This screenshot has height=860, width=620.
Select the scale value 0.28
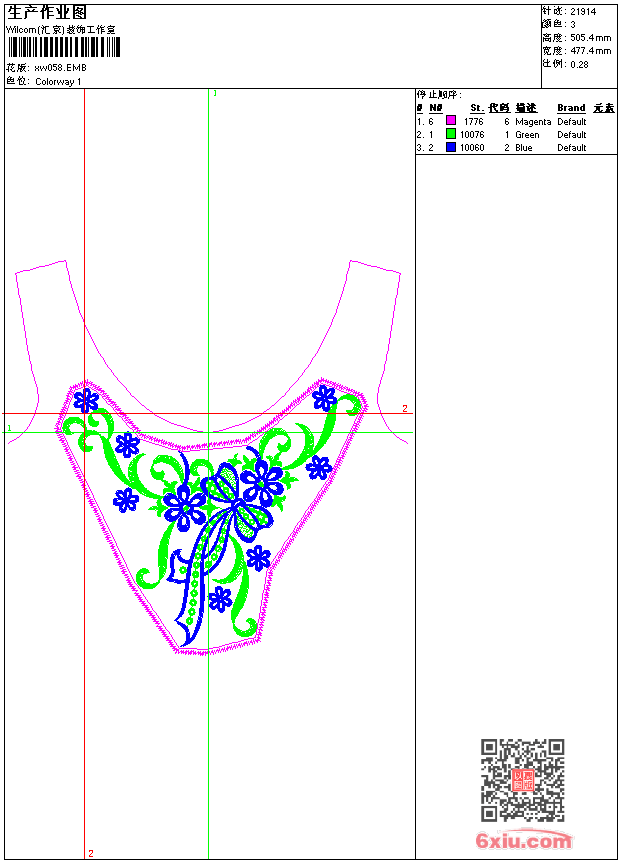[x=579, y=65]
